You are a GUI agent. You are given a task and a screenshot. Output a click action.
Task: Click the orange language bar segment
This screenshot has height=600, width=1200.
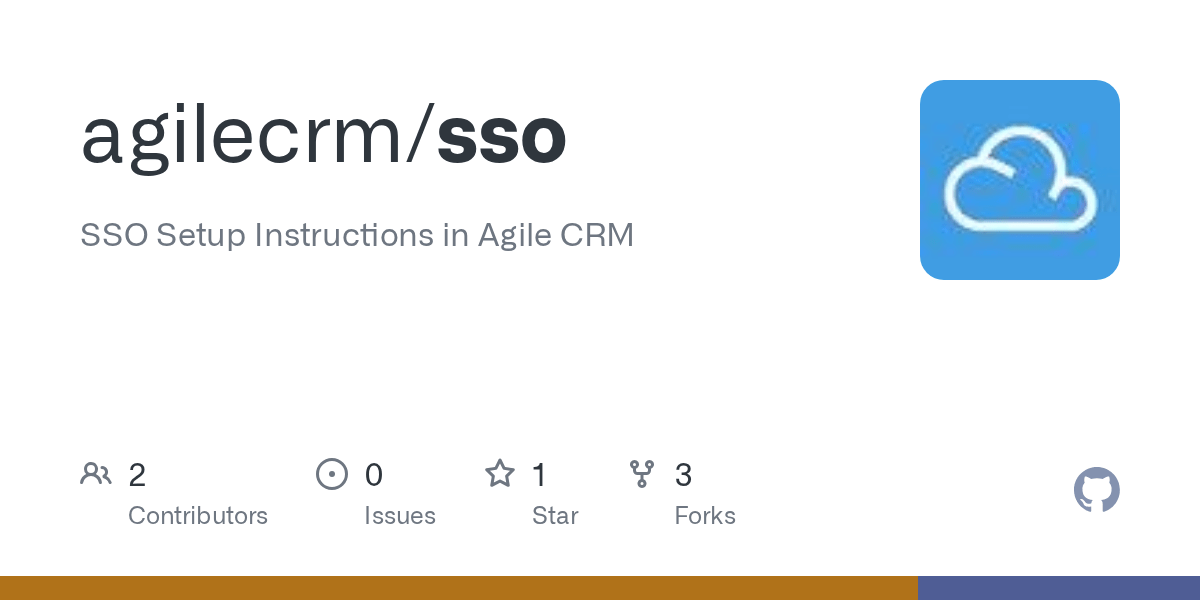[458, 588]
